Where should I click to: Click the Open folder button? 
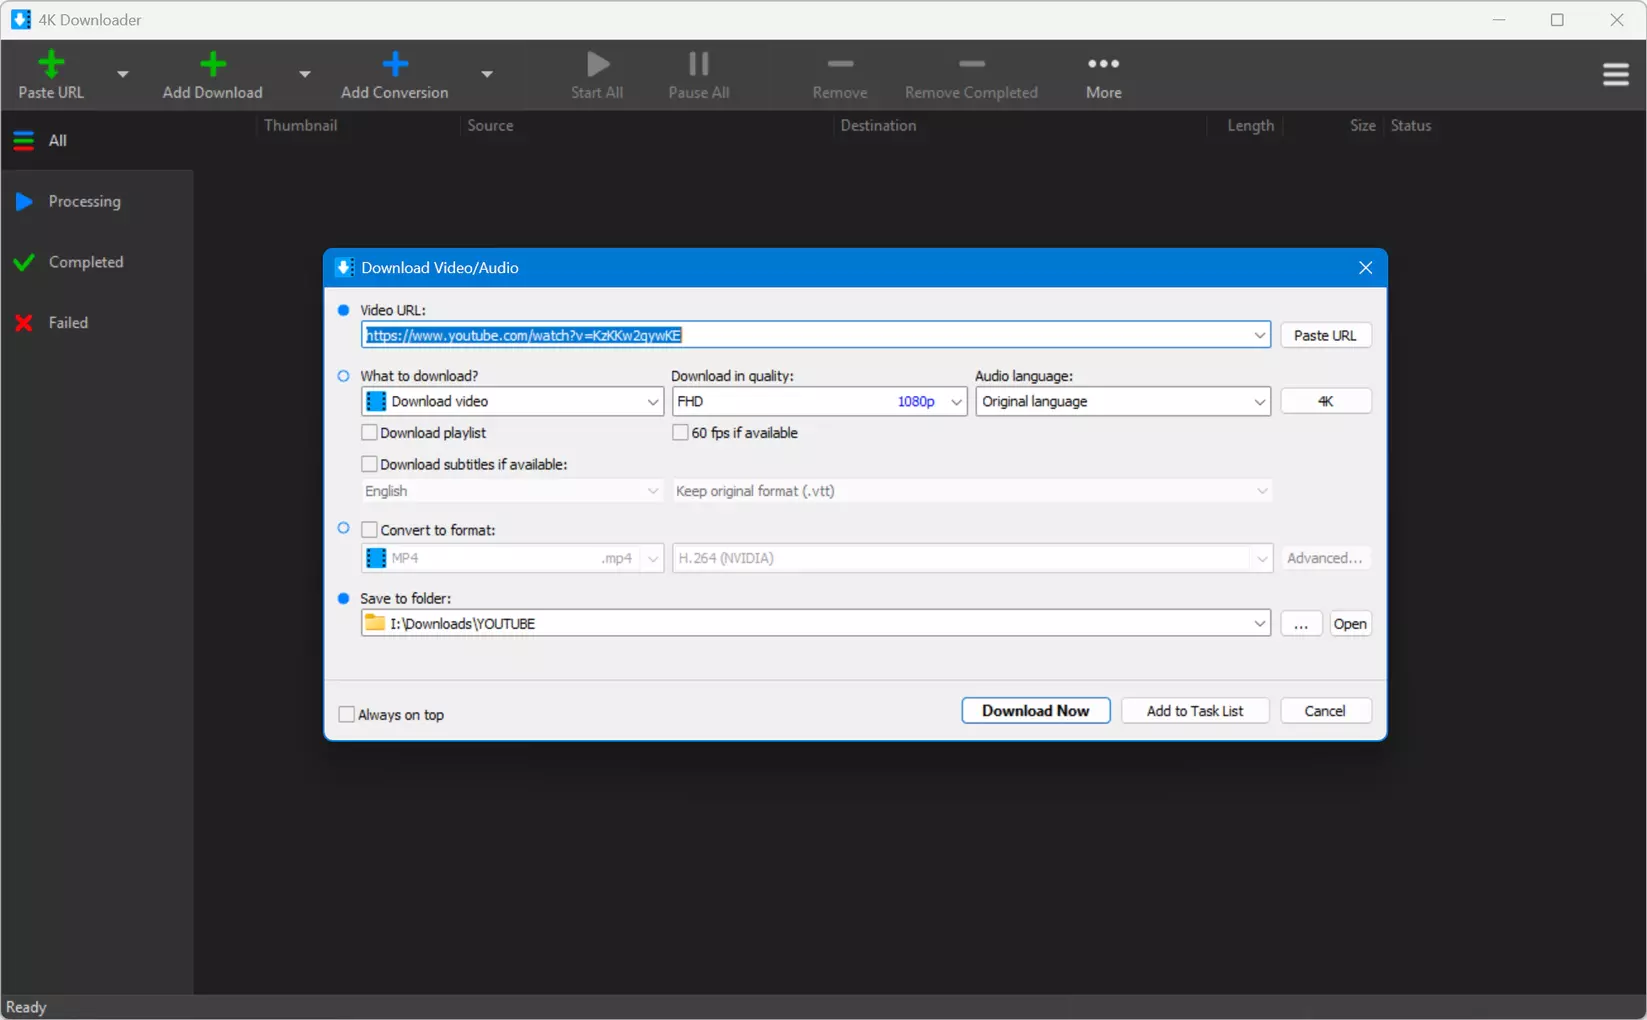click(1350, 623)
